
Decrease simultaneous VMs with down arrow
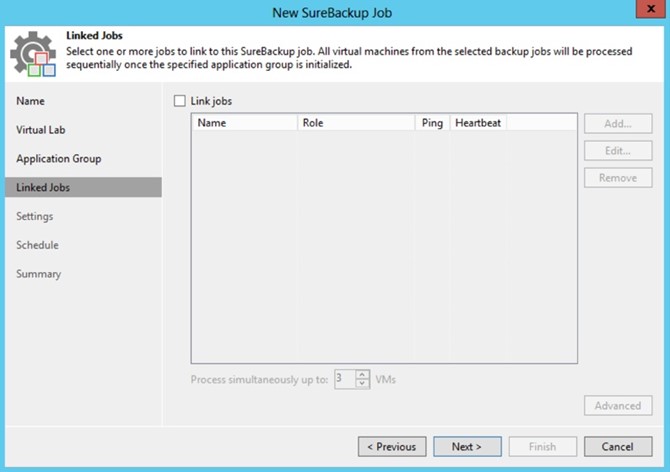pyautogui.click(x=362, y=384)
